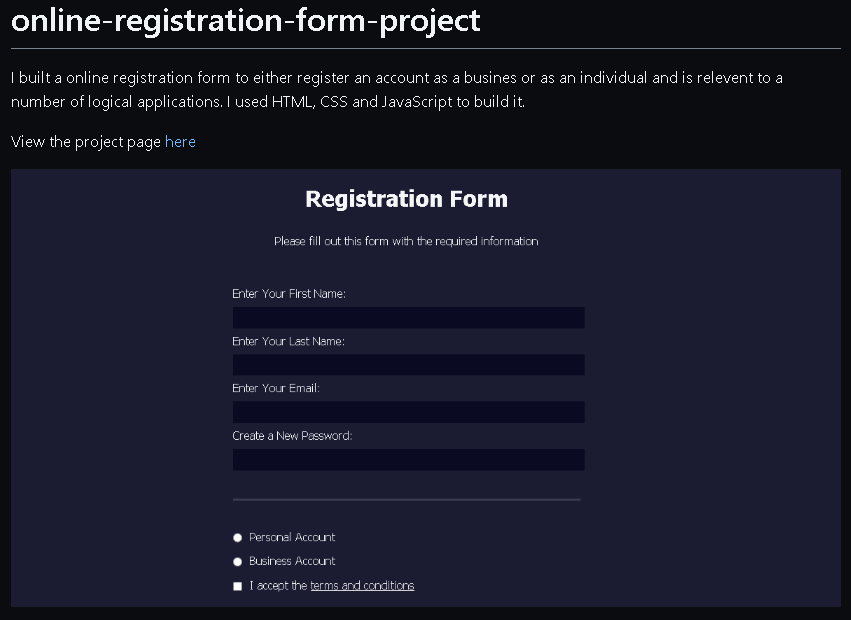Click the 'I accept the' label text

[278, 586]
